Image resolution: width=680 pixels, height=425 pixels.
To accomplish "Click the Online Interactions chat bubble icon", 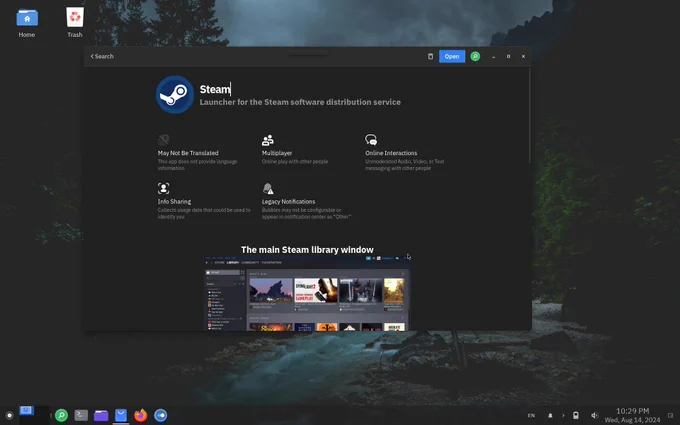I will tap(371, 140).
